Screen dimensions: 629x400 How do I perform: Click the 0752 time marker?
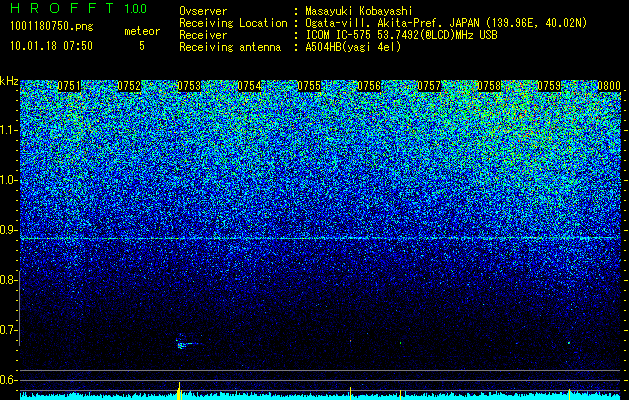click(129, 86)
